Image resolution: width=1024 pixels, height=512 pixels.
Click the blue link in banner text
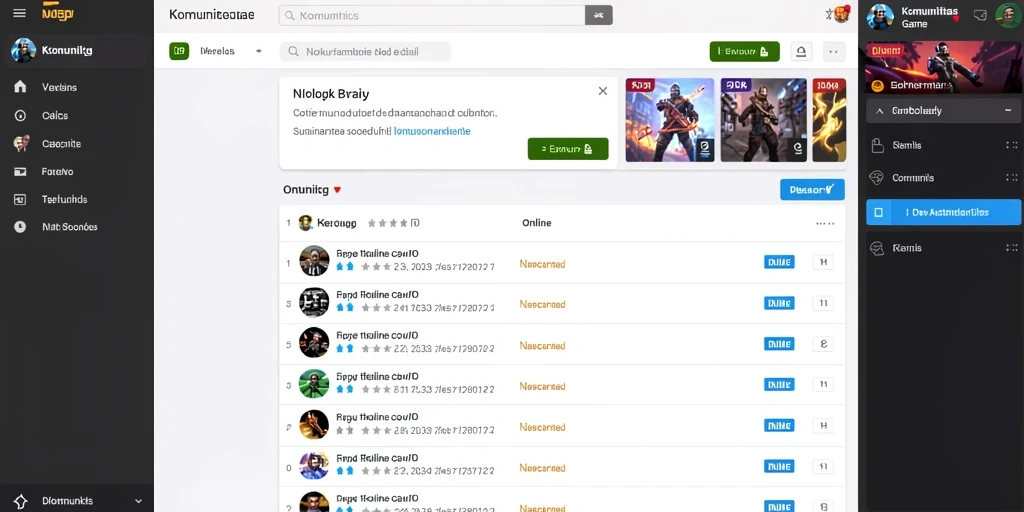pyautogui.click(x=432, y=131)
